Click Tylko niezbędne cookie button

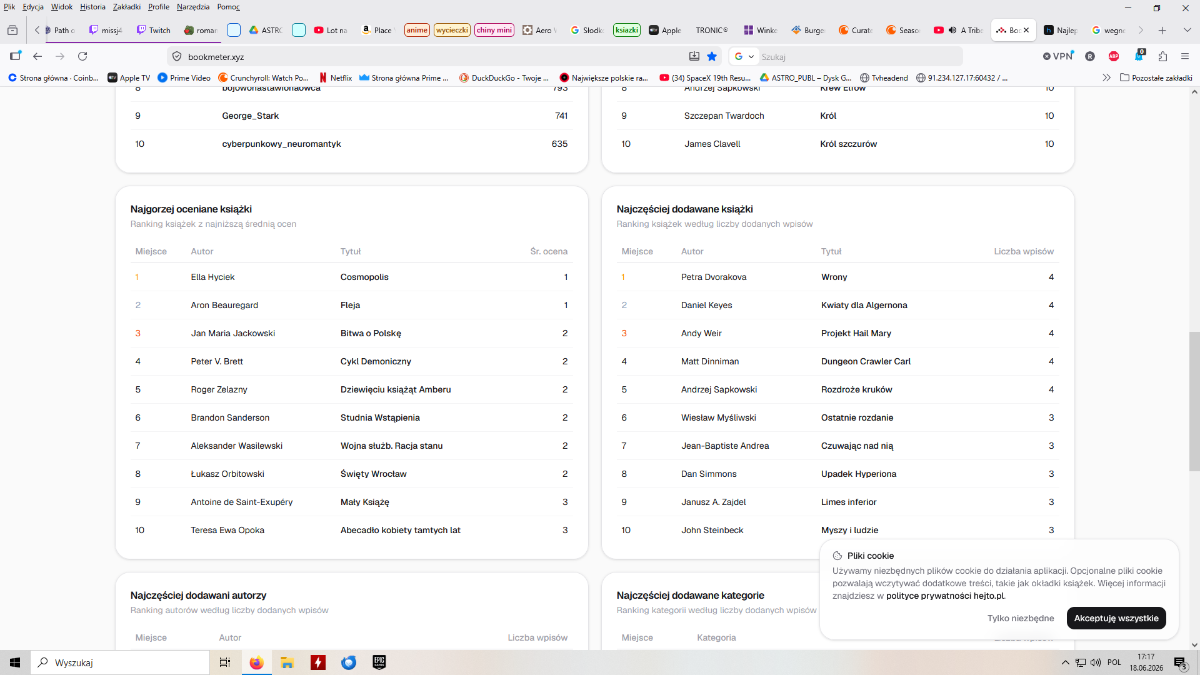point(1020,618)
